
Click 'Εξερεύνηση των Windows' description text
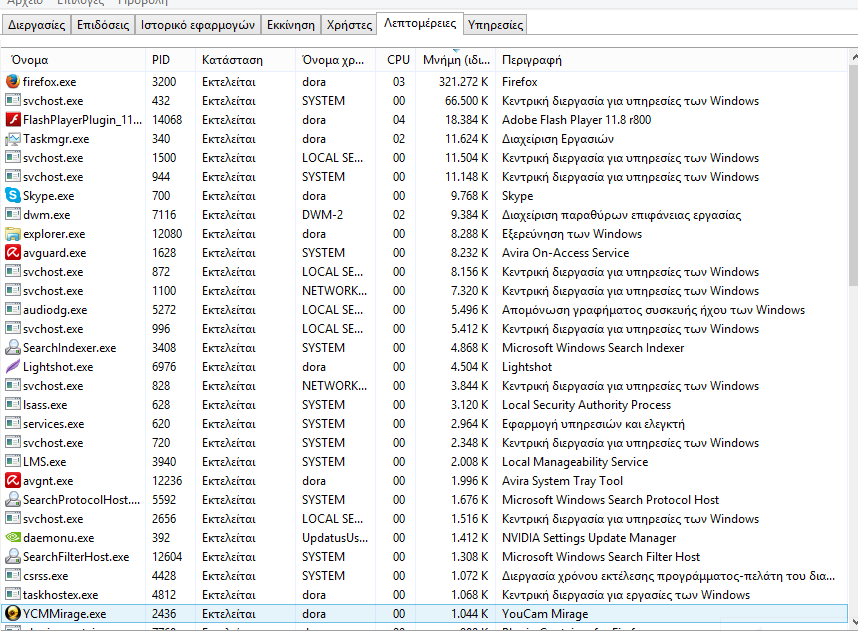572,234
